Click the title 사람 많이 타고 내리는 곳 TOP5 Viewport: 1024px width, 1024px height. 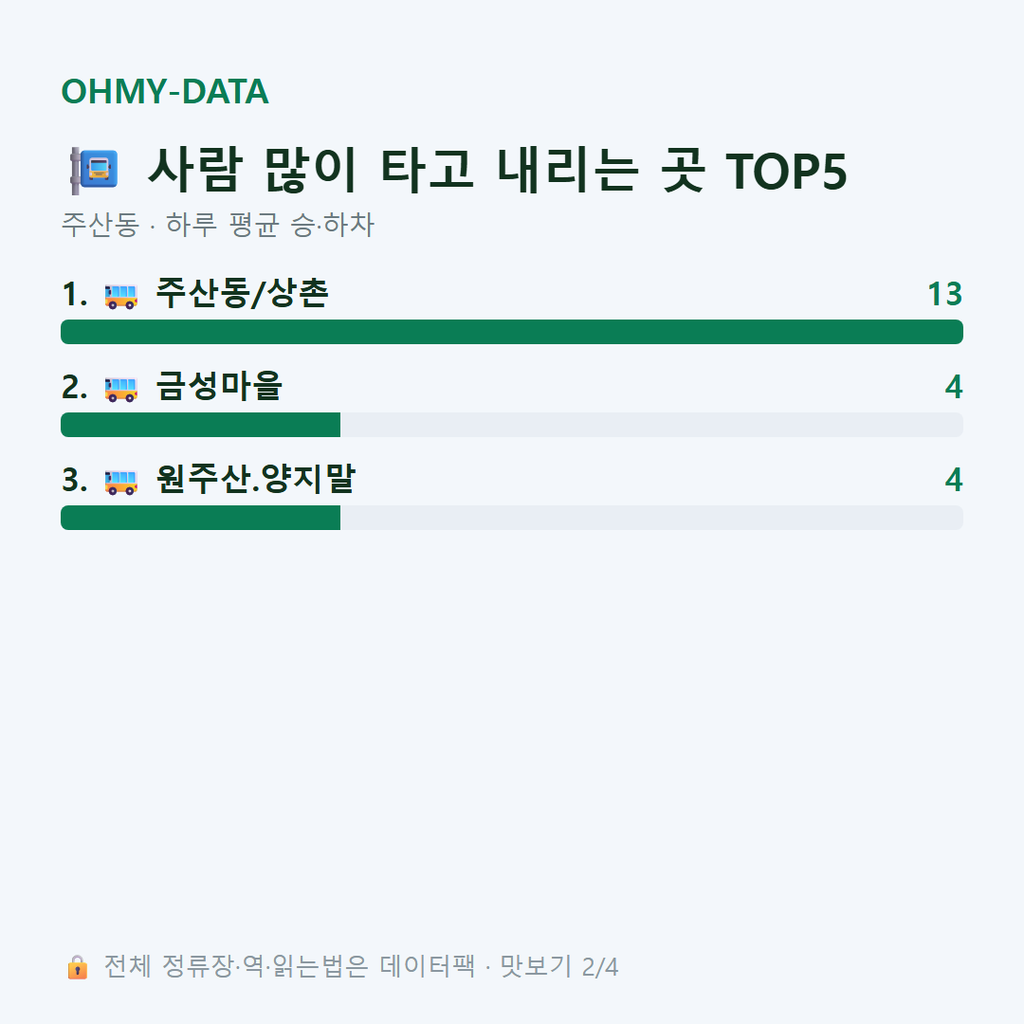pos(498,170)
